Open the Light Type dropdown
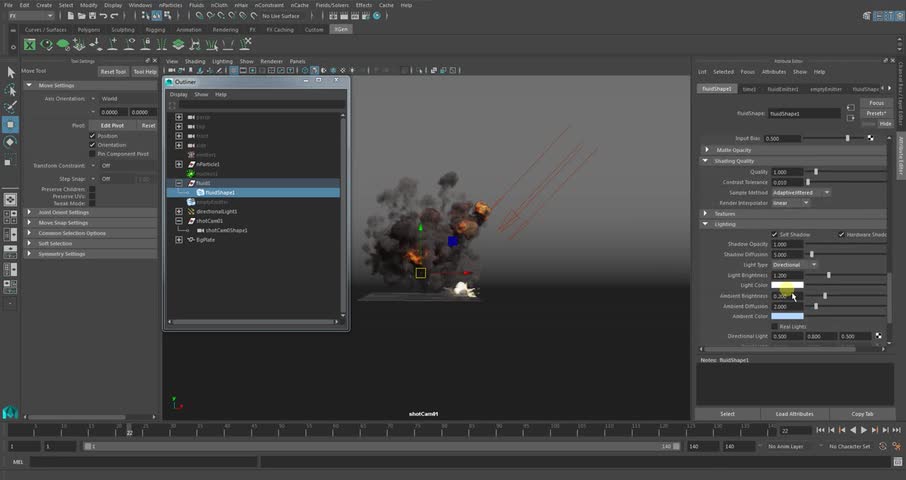906x480 pixels. (795, 265)
